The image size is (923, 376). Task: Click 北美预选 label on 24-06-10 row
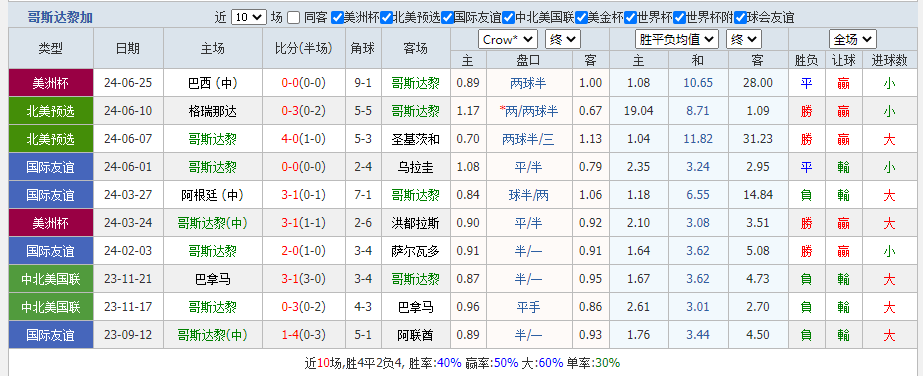[x=51, y=111]
